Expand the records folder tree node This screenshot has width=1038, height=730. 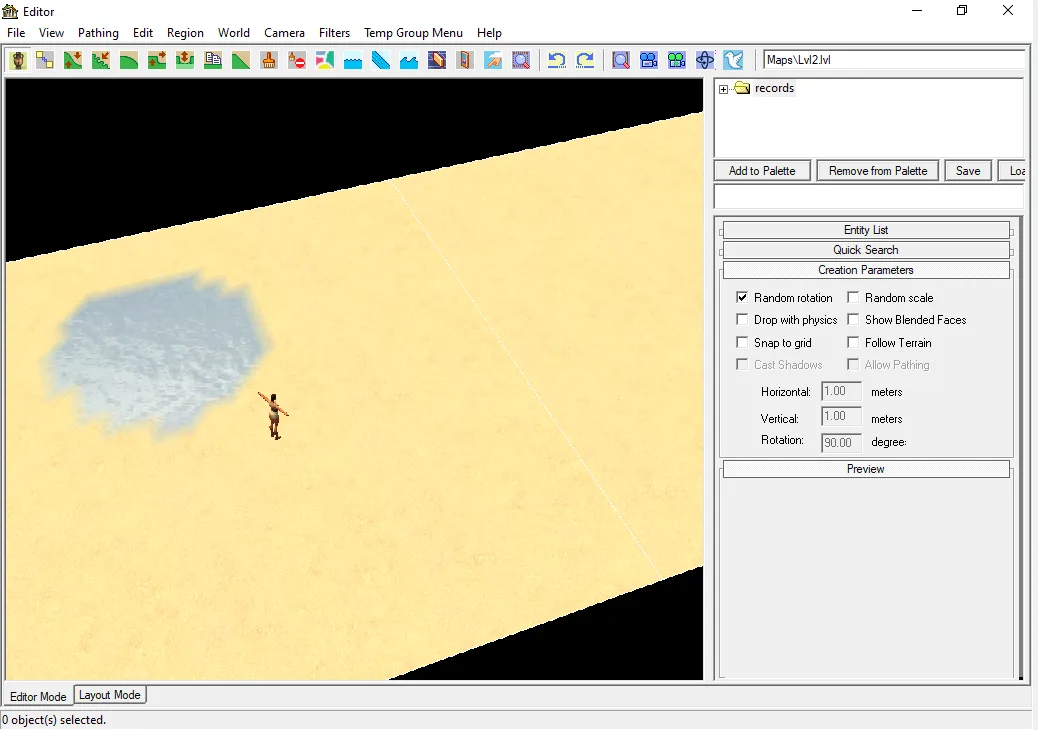click(724, 89)
